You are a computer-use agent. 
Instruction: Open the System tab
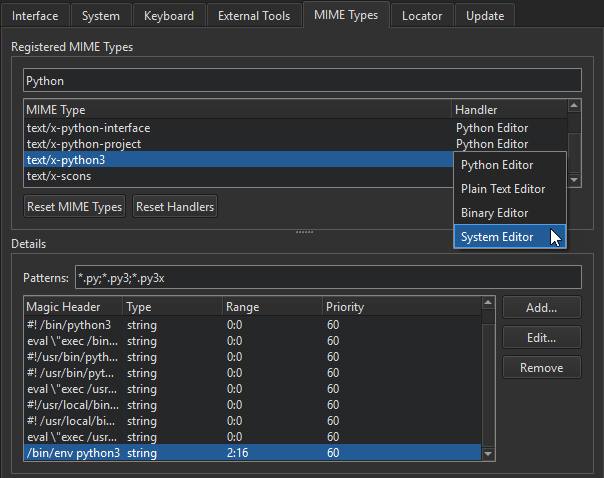coord(101,15)
